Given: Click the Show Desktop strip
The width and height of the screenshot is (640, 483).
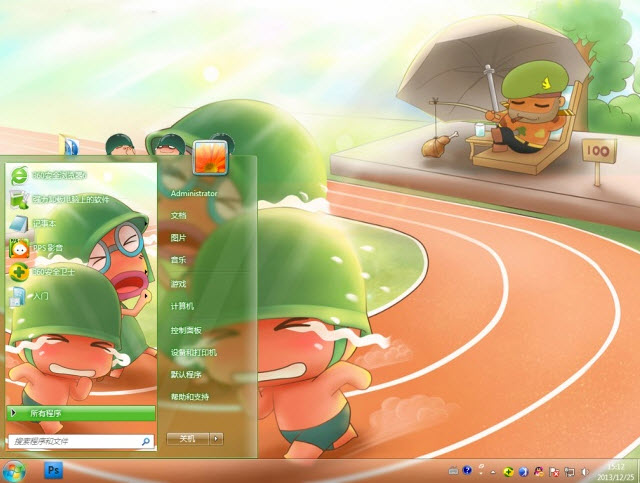Looking at the screenshot, I should tap(638, 471).
